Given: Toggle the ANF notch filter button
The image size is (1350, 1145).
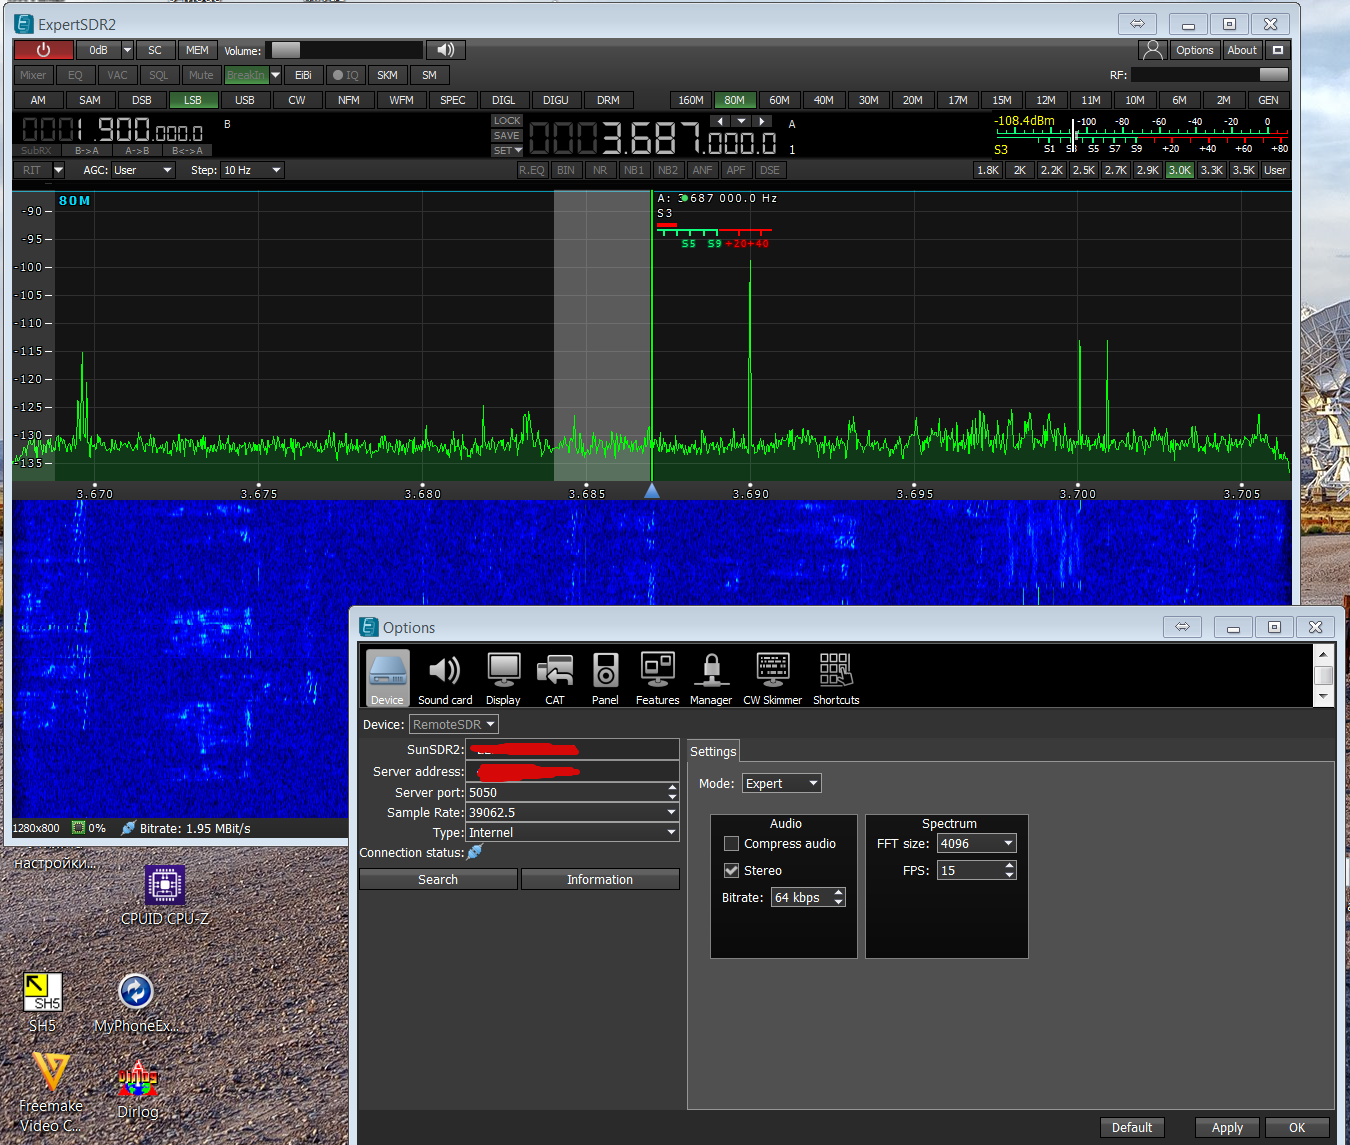Looking at the screenshot, I should coord(702,170).
